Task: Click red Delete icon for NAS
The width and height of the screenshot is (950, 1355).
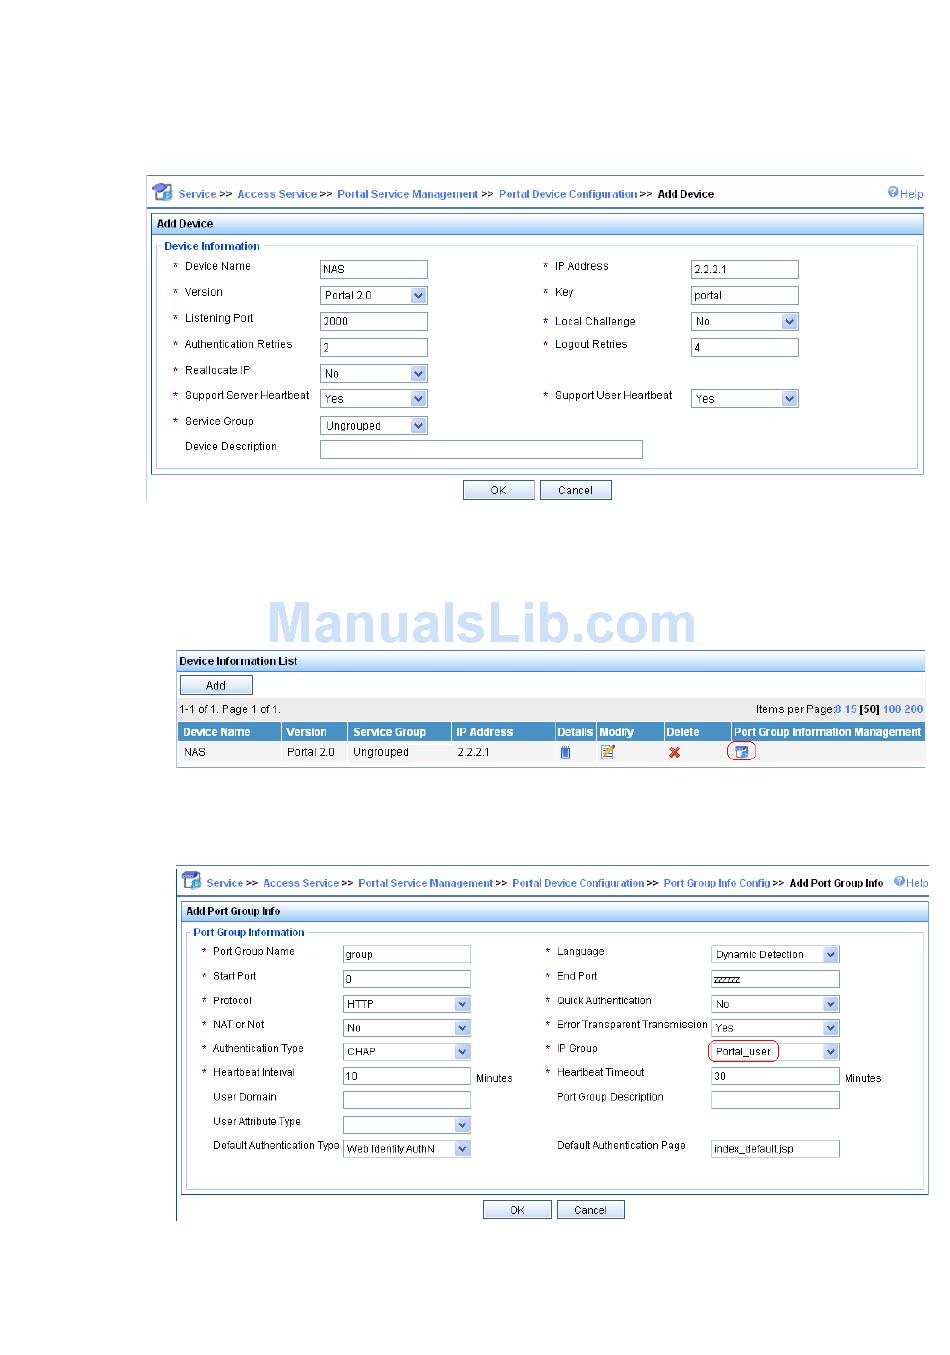Action: coord(675,752)
